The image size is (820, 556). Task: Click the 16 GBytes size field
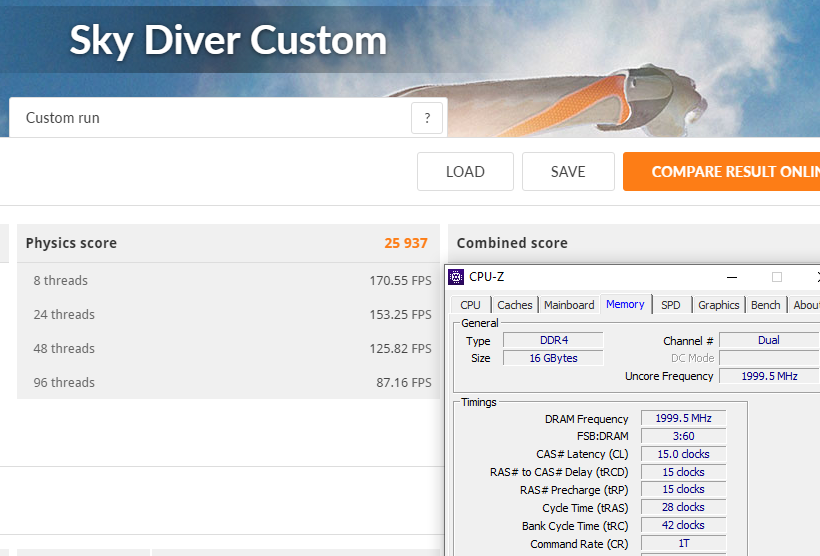pos(553,358)
